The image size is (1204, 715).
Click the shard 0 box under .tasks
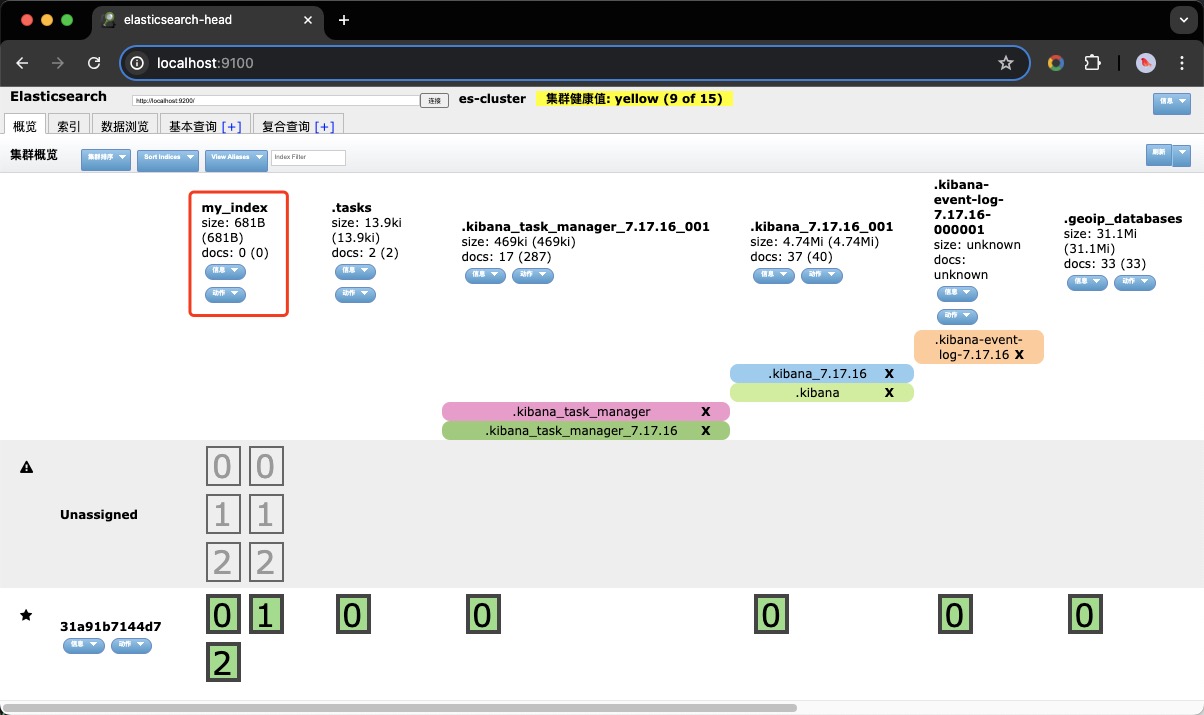point(352,614)
